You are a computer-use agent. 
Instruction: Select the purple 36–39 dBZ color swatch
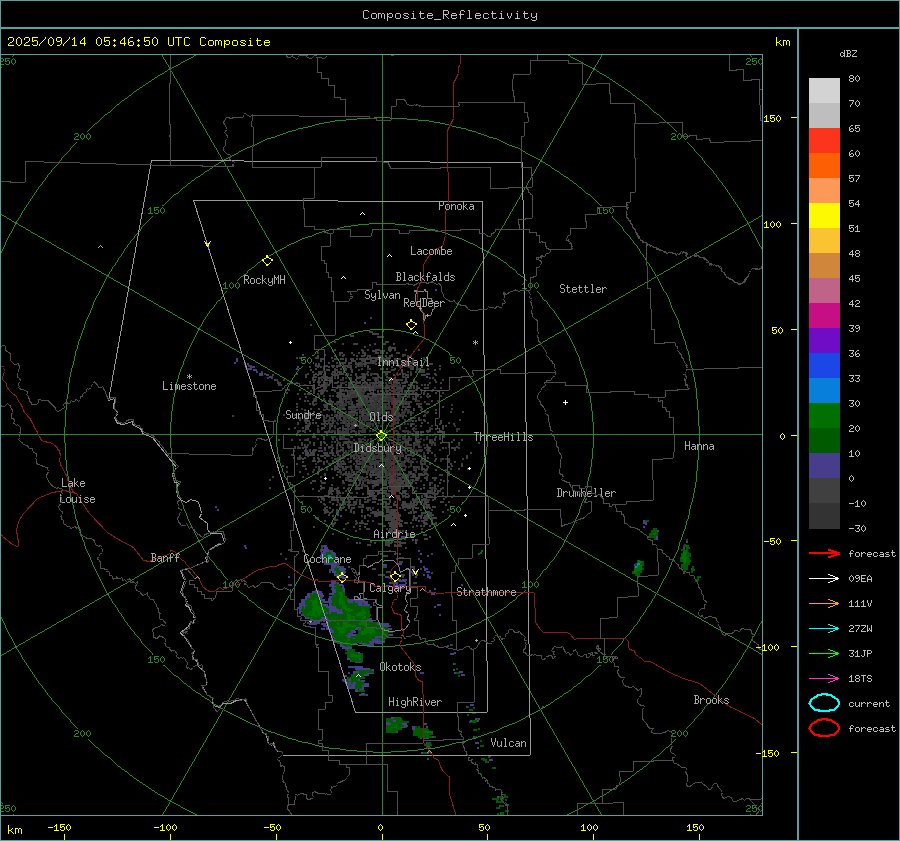pyautogui.click(x=824, y=341)
